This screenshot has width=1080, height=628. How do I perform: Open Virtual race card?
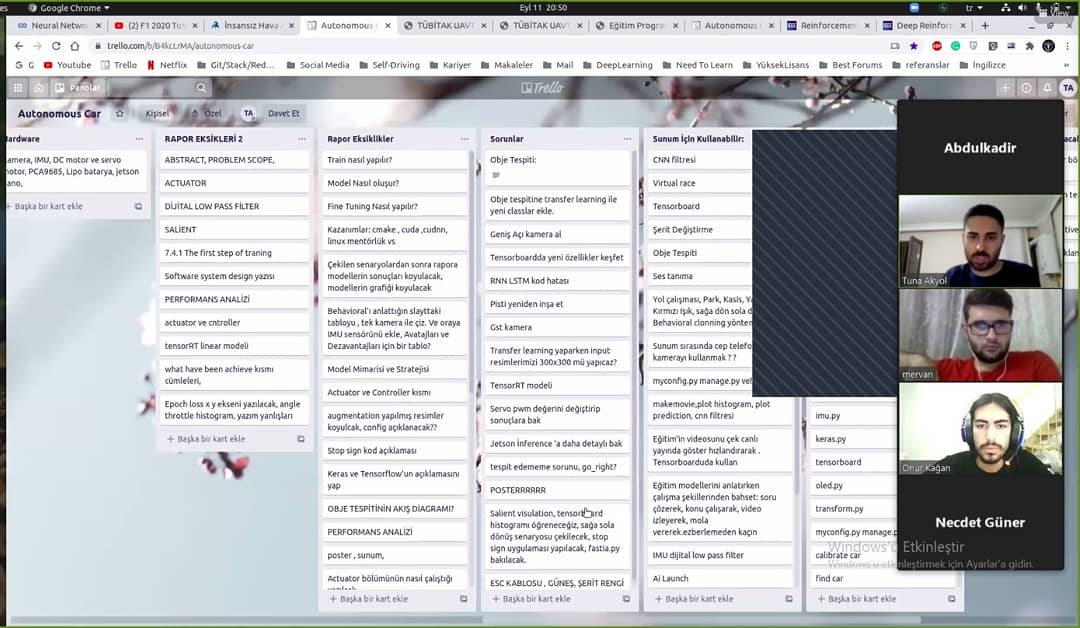click(x=700, y=183)
